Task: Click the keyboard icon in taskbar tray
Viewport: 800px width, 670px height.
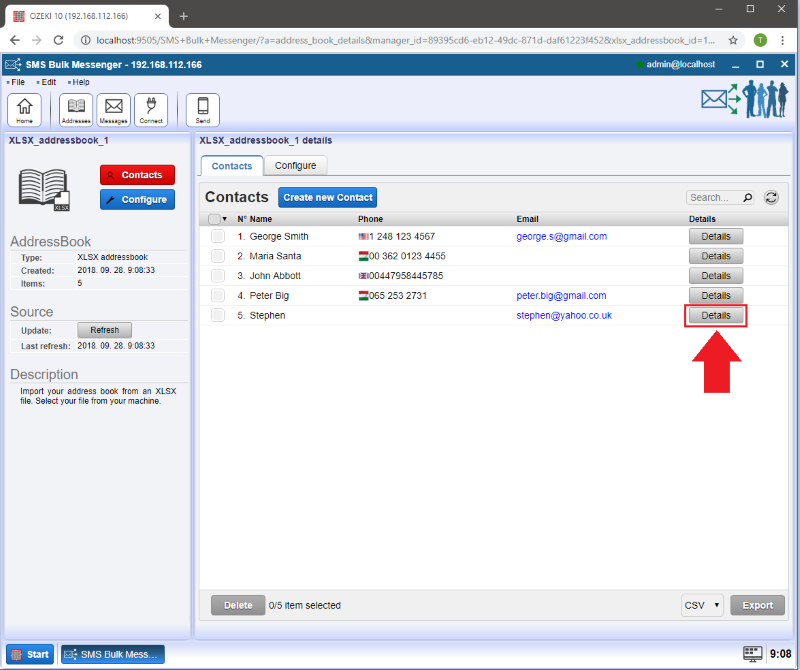Action: 752,654
